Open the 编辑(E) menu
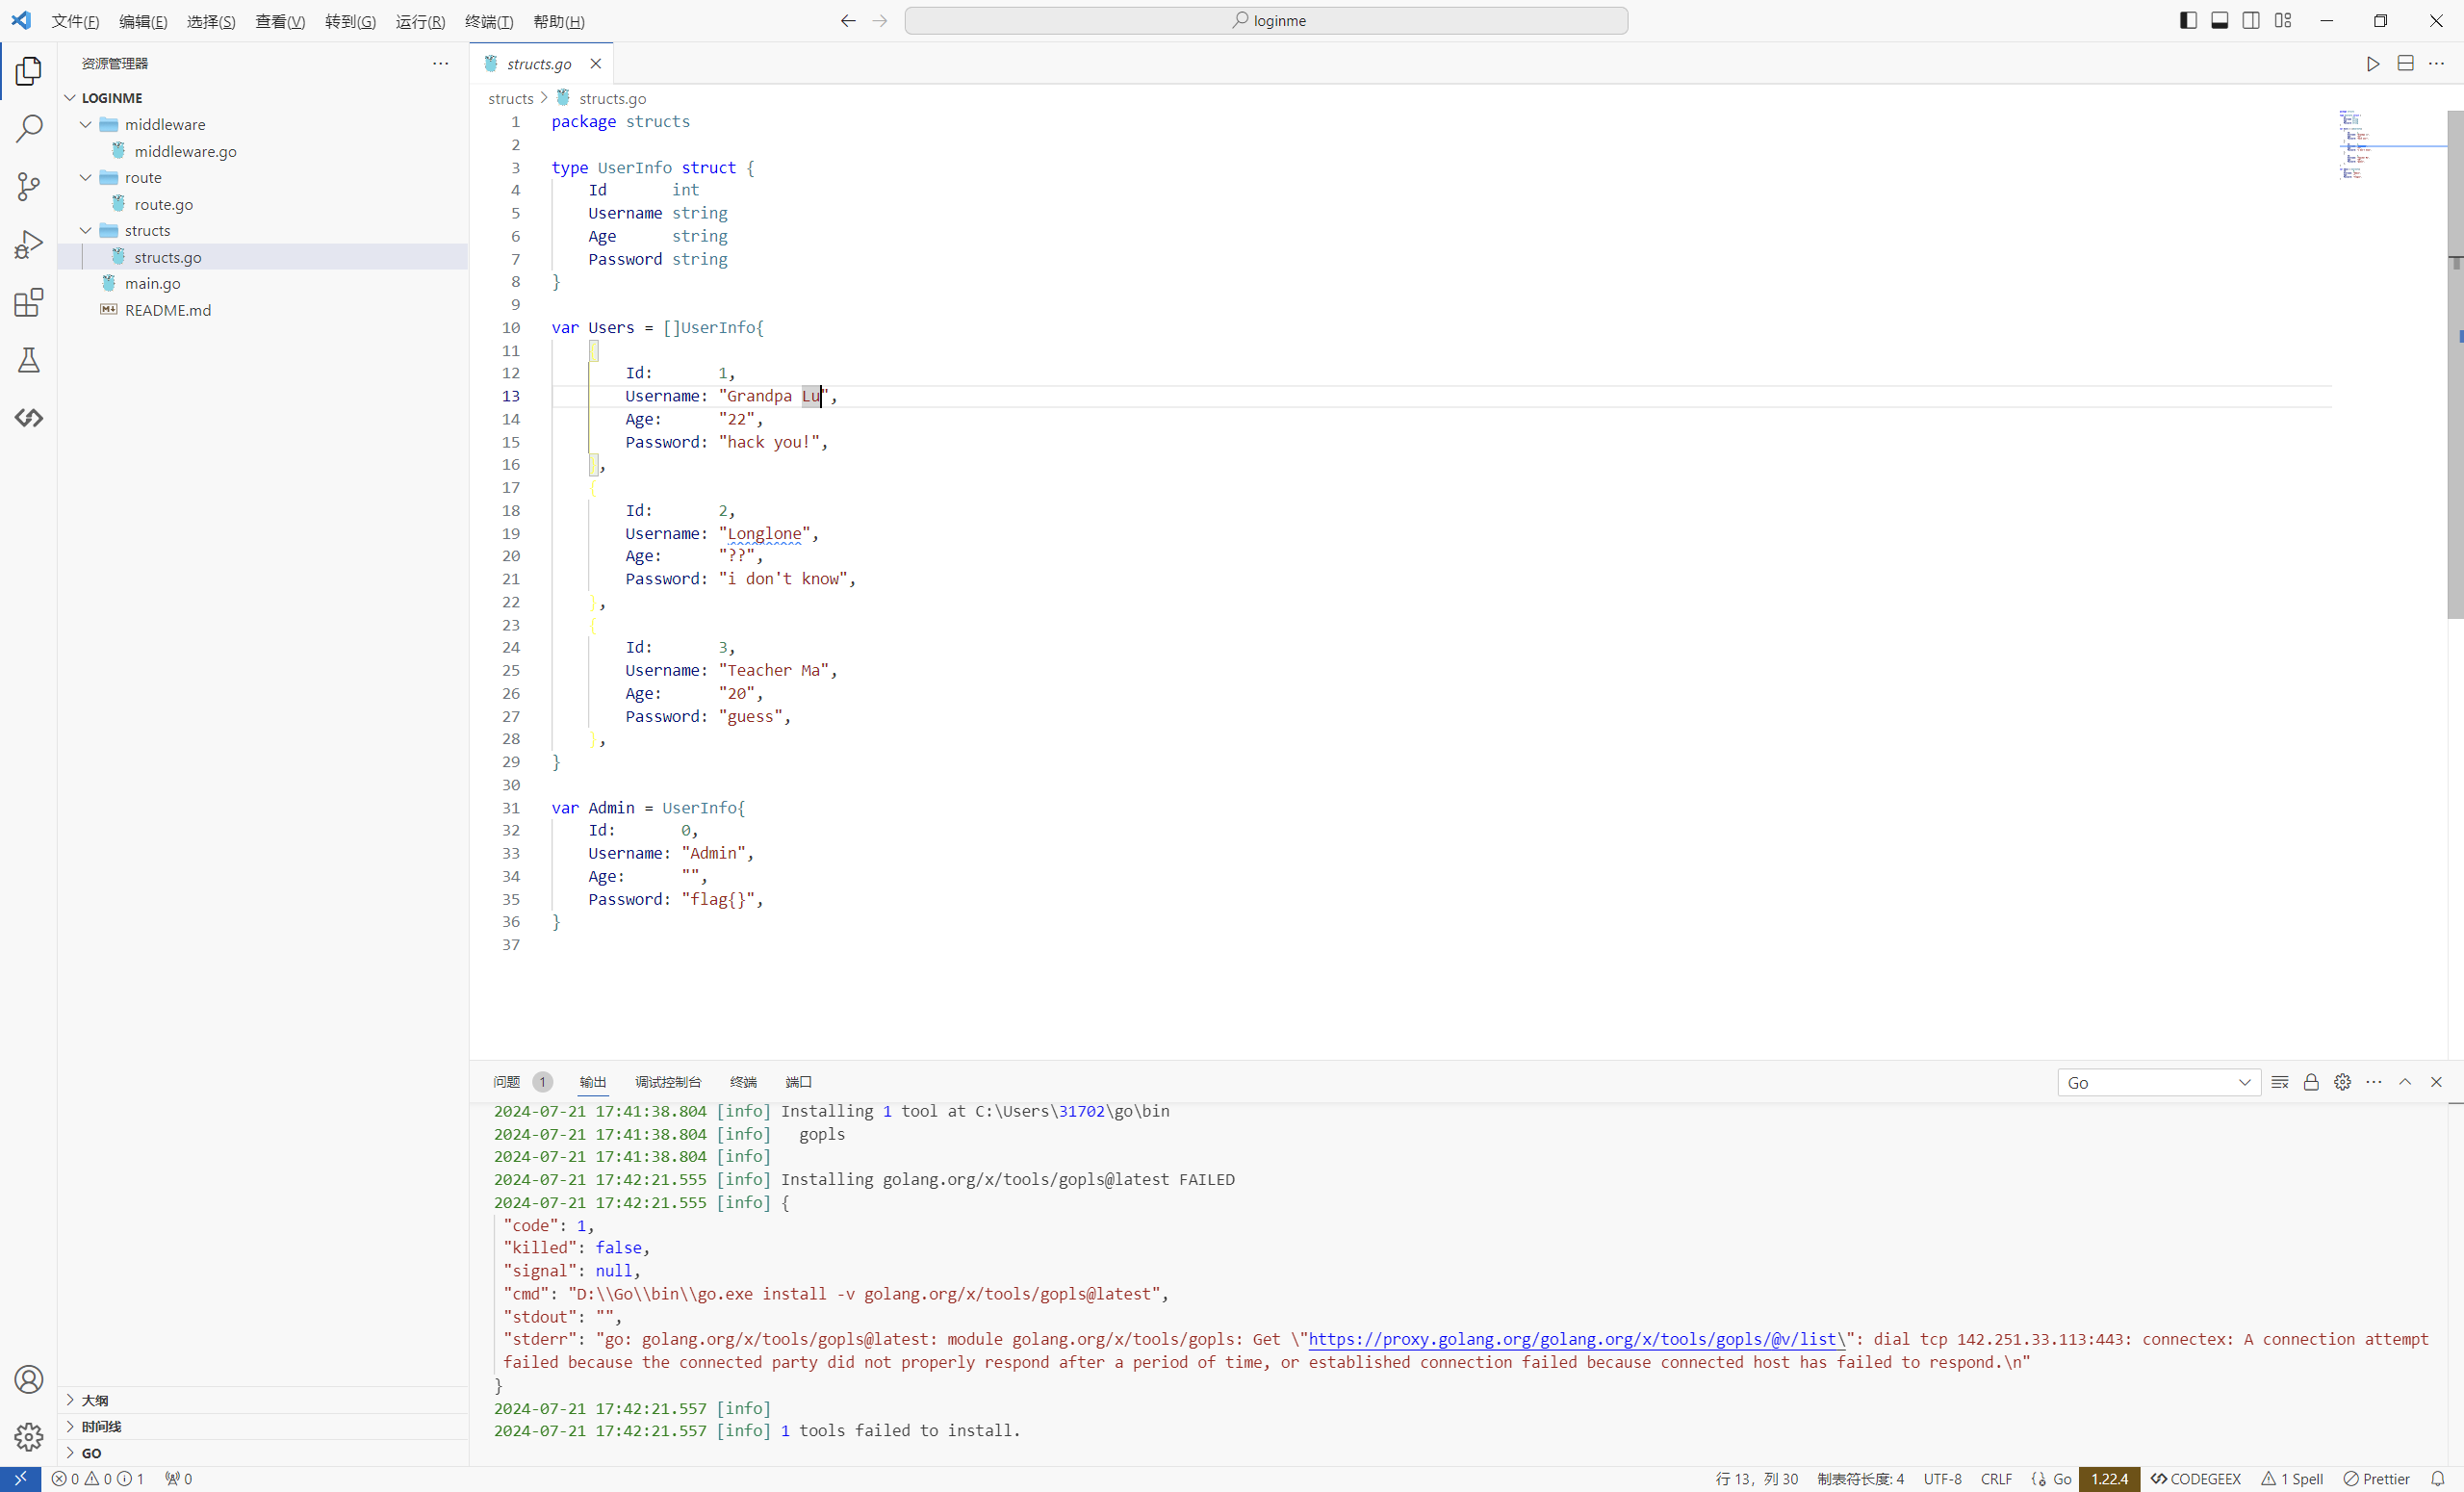 coord(143,21)
